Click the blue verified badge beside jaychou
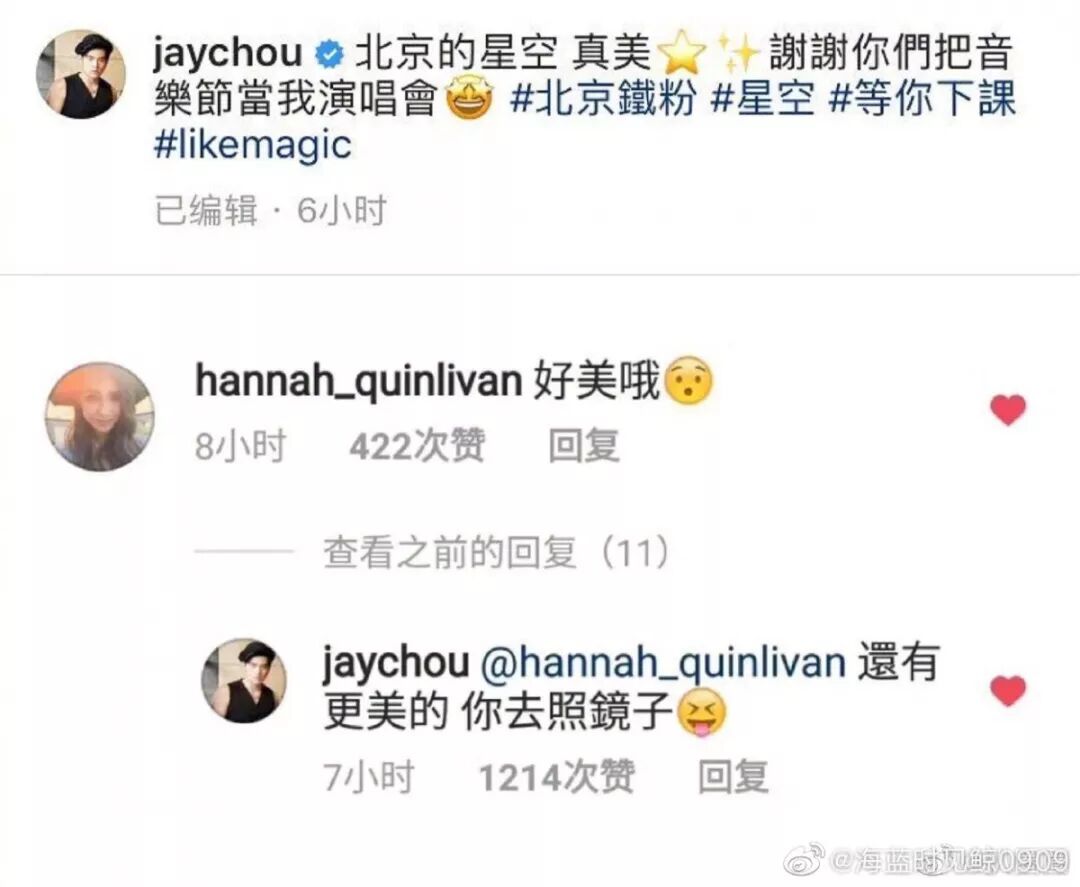The width and height of the screenshot is (1080, 887). (x=329, y=56)
